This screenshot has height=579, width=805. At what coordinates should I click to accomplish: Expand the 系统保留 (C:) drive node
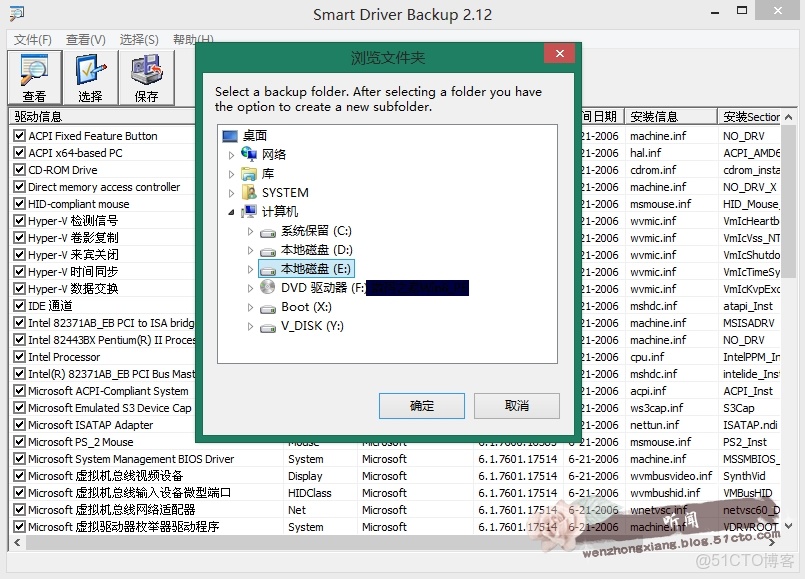coord(249,230)
